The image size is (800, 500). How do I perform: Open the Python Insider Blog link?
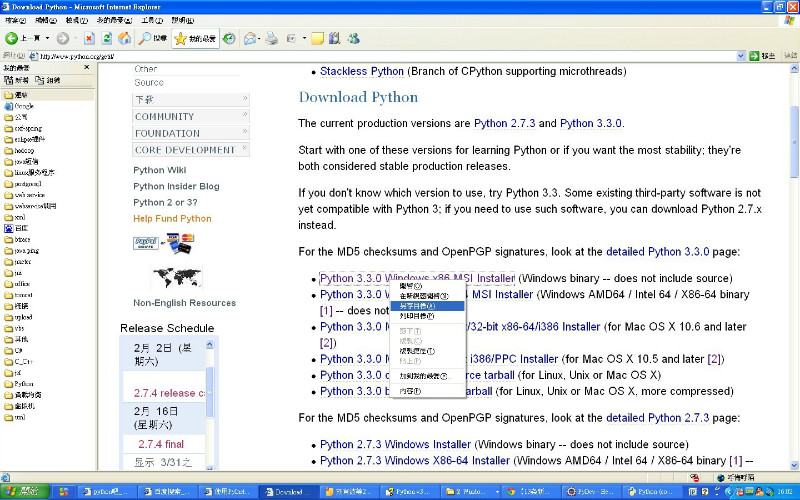pyautogui.click(x=177, y=186)
